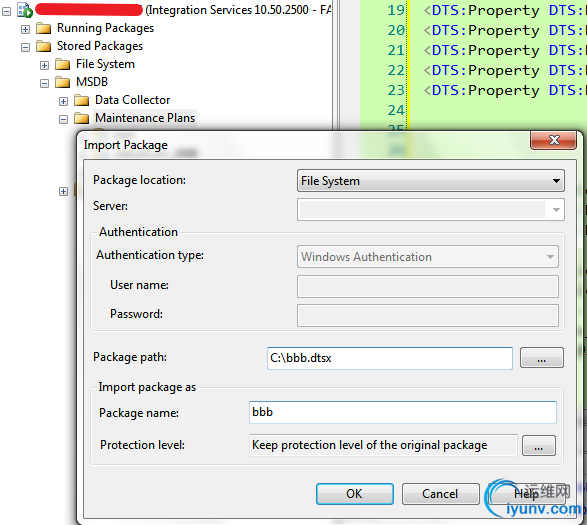Open the Authentication type dropdown
The image size is (587, 525).
[428, 257]
